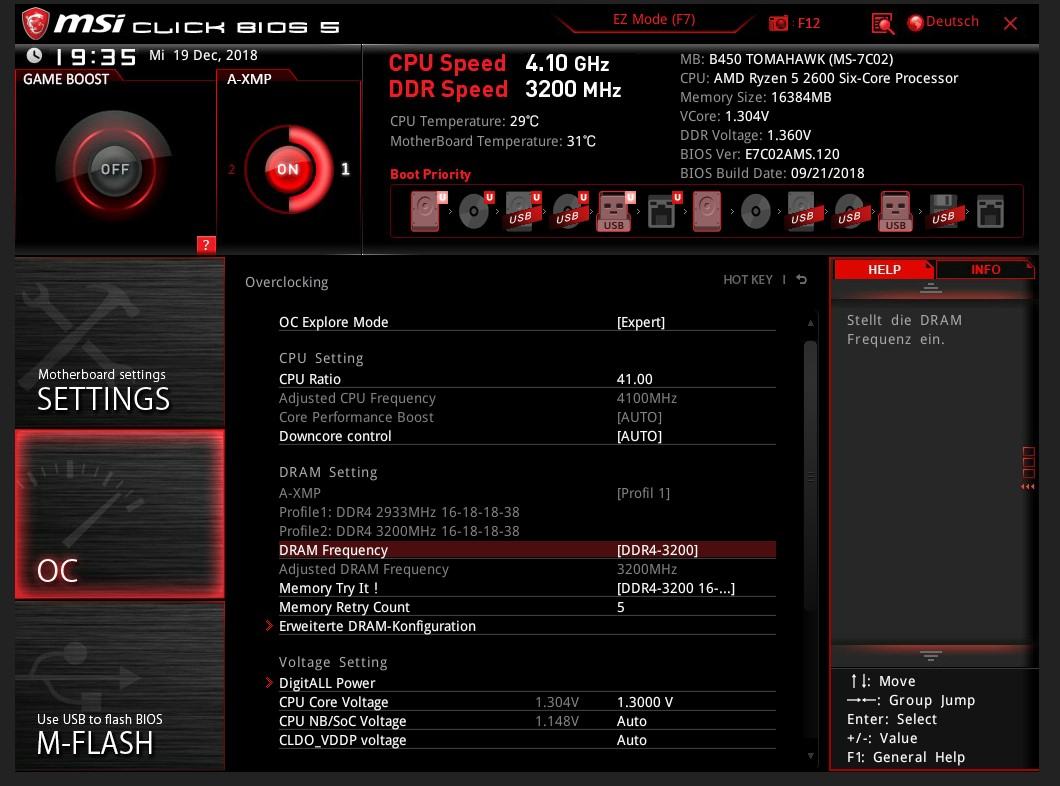The image size is (1060, 786).
Task: Open M-FLASH to flash BIOS via USB
Action: (x=120, y=686)
